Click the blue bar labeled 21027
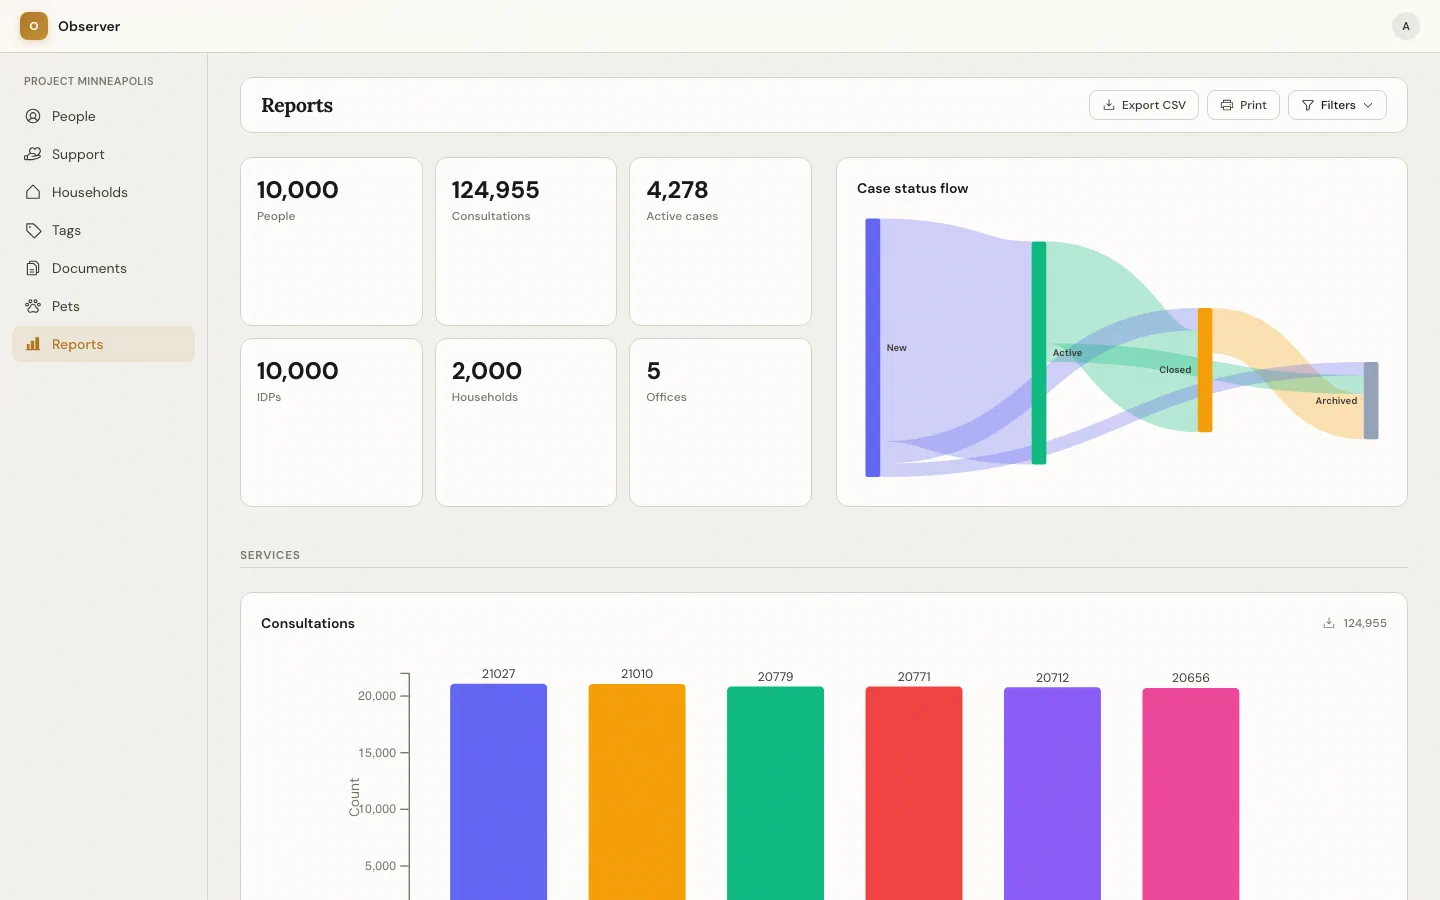The width and height of the screenshot is (1440, 900). pyautogui.click(x=498, y=790)
